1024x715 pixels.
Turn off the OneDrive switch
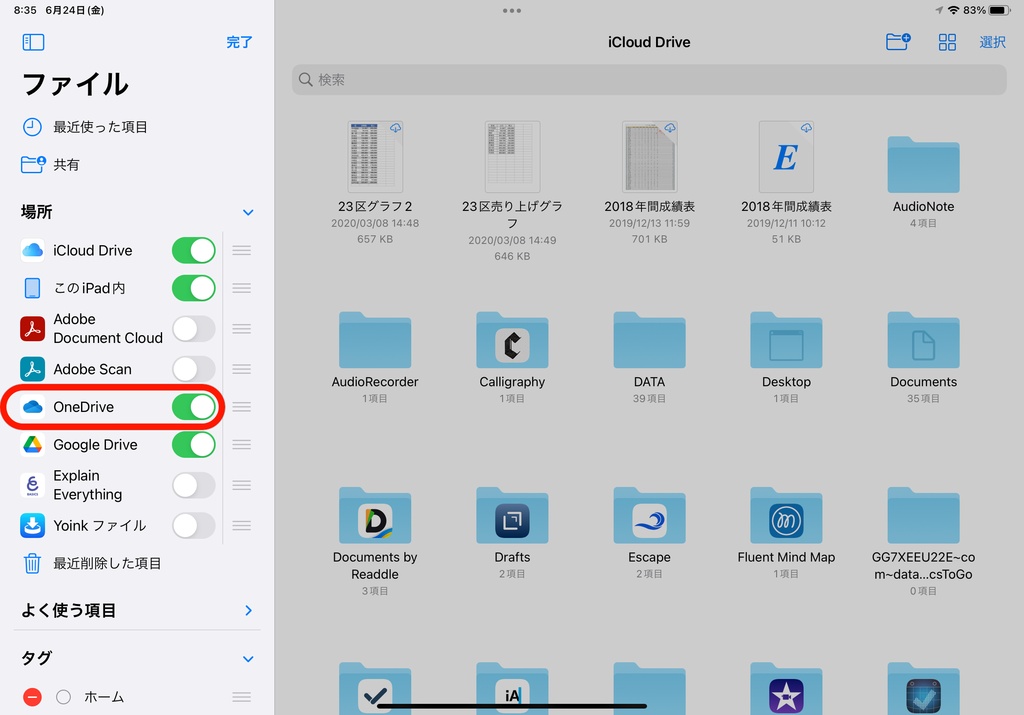coord(193,407)
